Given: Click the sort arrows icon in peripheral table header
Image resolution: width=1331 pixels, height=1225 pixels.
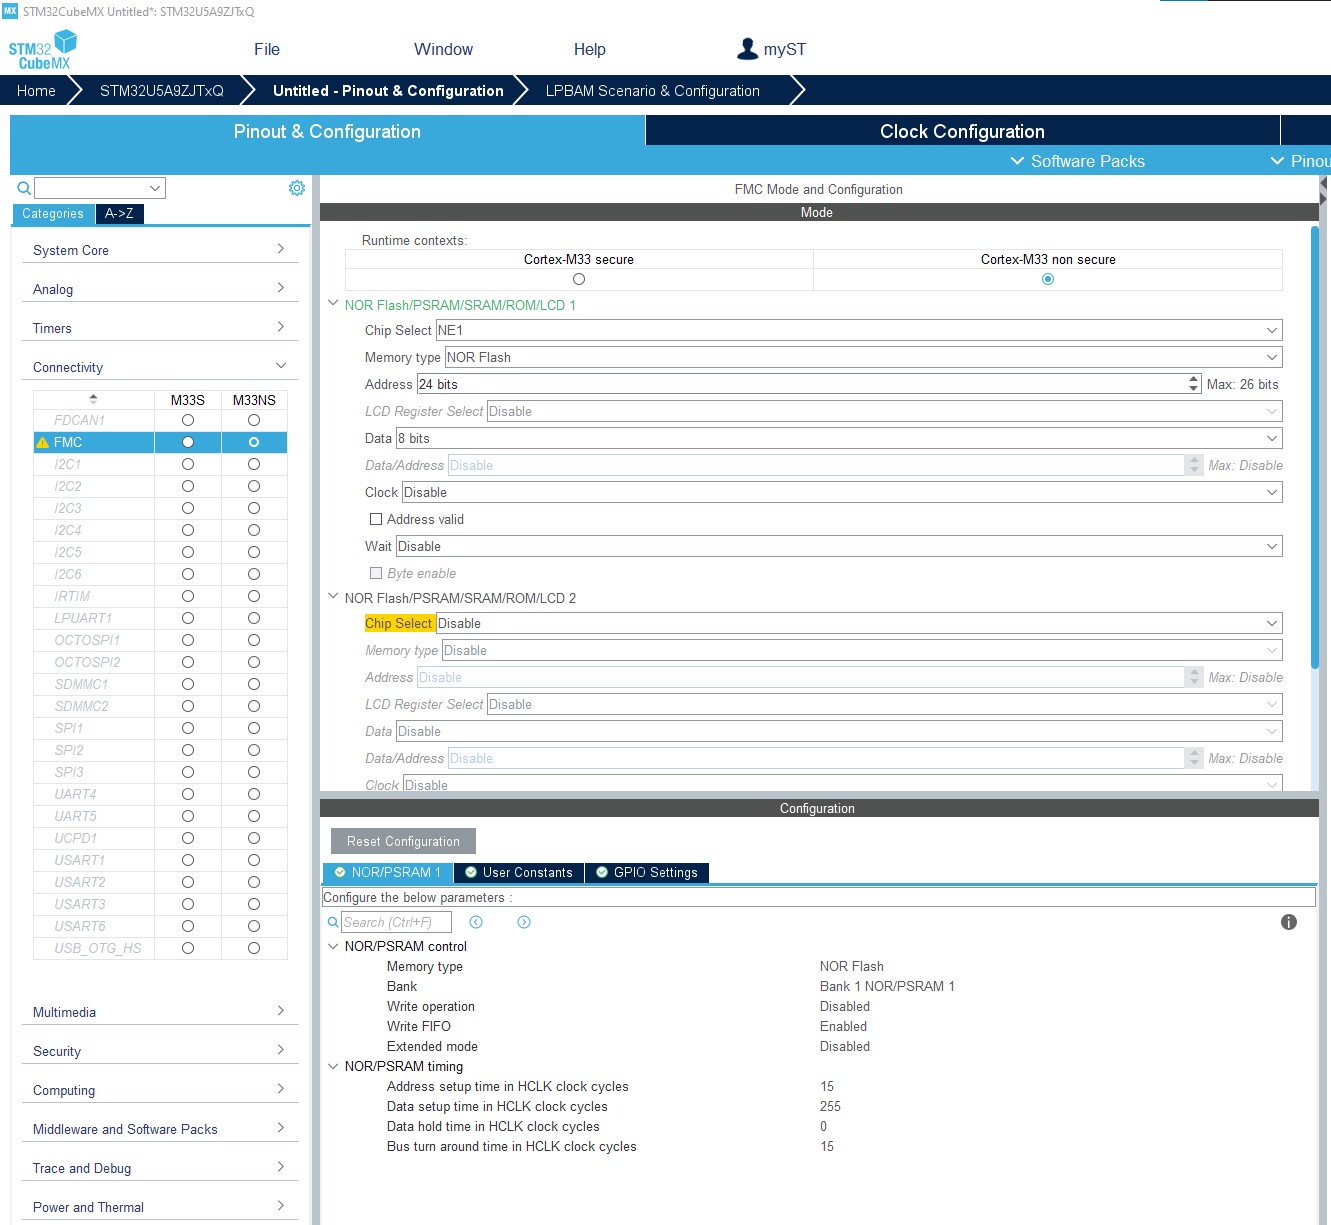Looking at the screenshot, I should pos(93,399).
